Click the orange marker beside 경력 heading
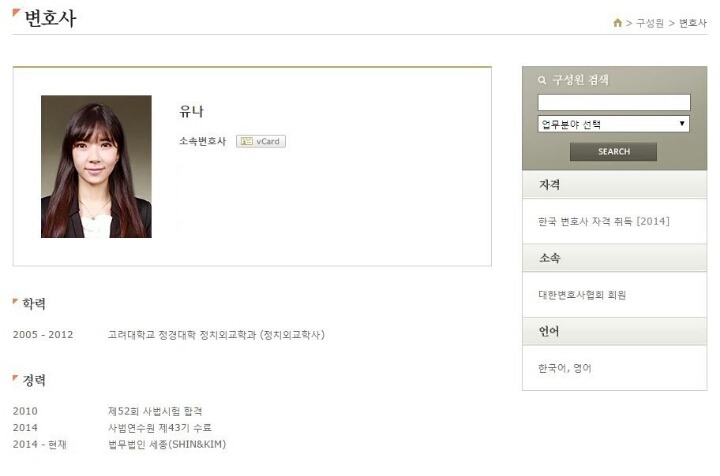This screenshot has height=476, width=720. click(15, 378)
